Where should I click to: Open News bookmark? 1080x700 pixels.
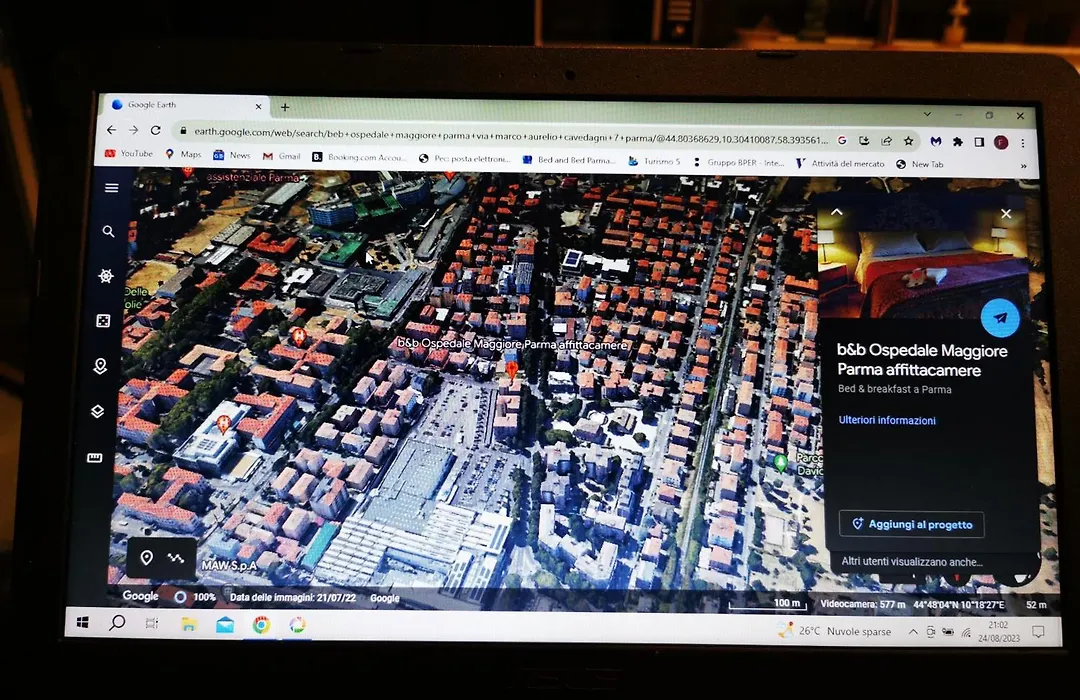[x=231, y=155]
